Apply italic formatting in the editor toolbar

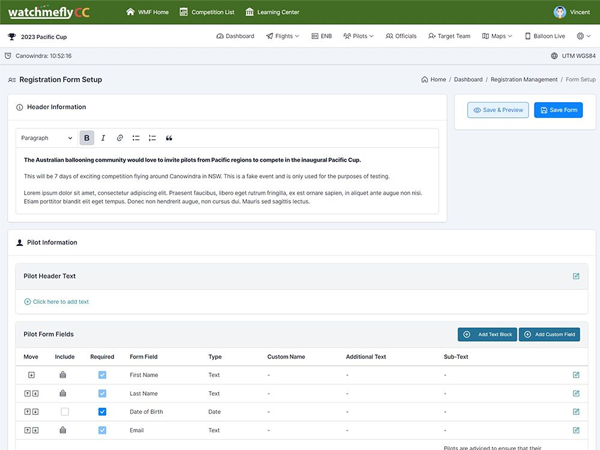coord(103,138)
